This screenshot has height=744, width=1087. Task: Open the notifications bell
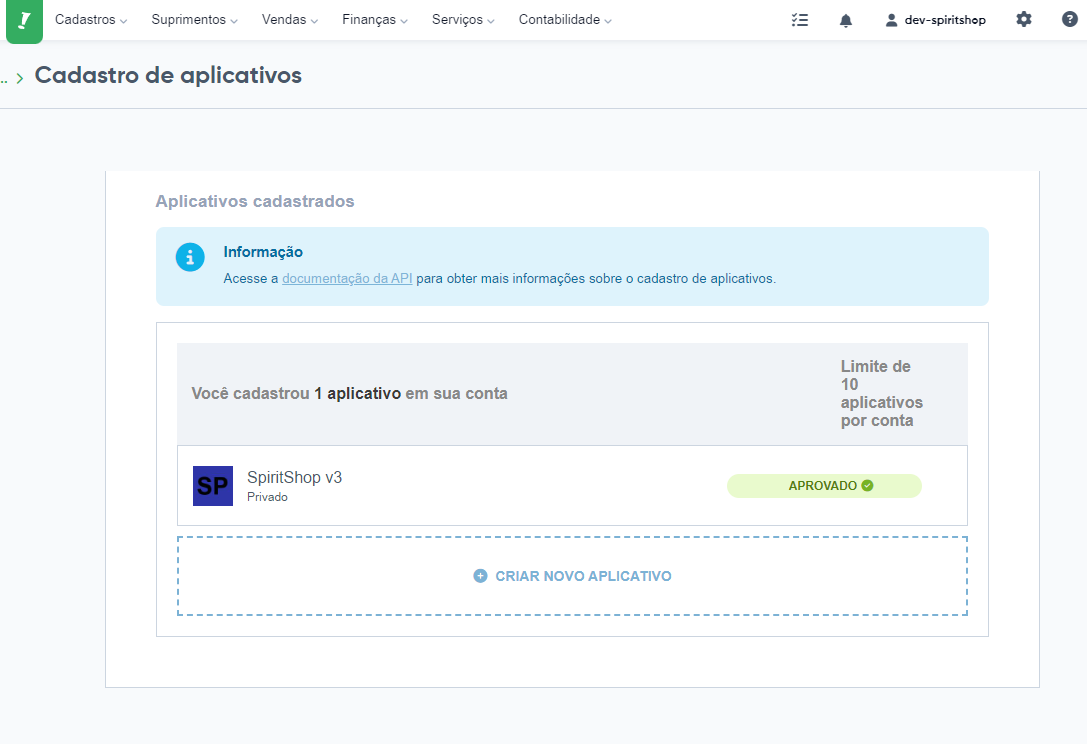846,21
